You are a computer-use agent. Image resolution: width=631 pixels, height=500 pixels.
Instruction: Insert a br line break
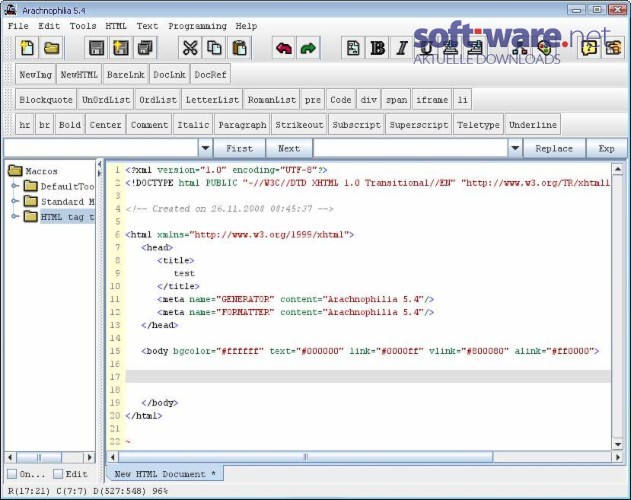[x=45, y=124]
